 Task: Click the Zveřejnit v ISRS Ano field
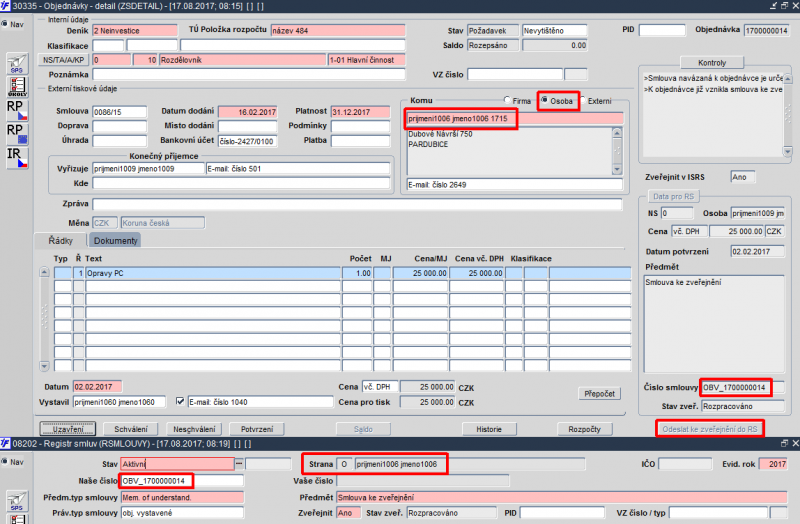click(x=743, y=177)
